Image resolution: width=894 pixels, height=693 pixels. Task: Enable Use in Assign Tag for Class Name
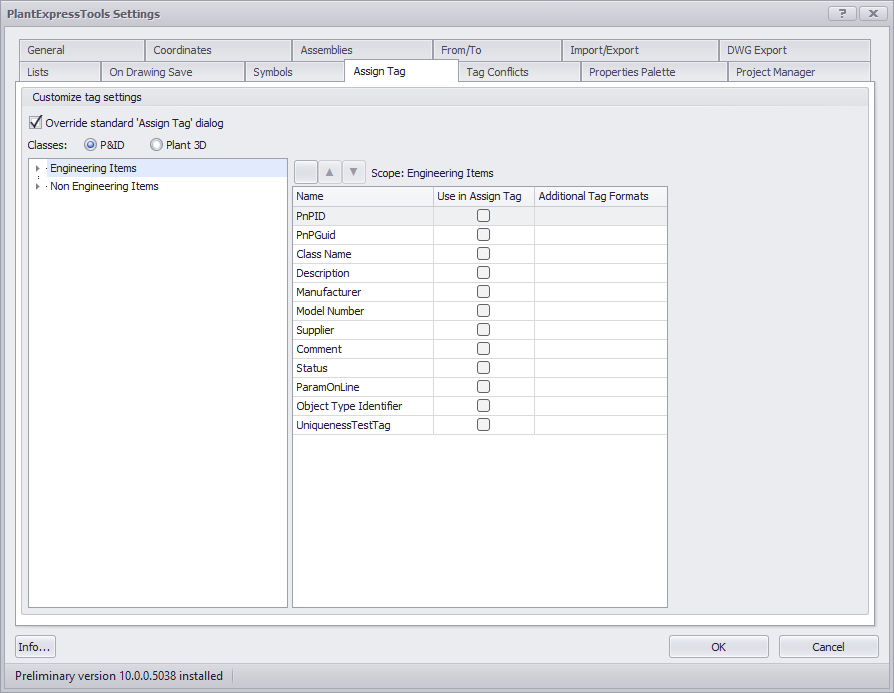(483, 254)
